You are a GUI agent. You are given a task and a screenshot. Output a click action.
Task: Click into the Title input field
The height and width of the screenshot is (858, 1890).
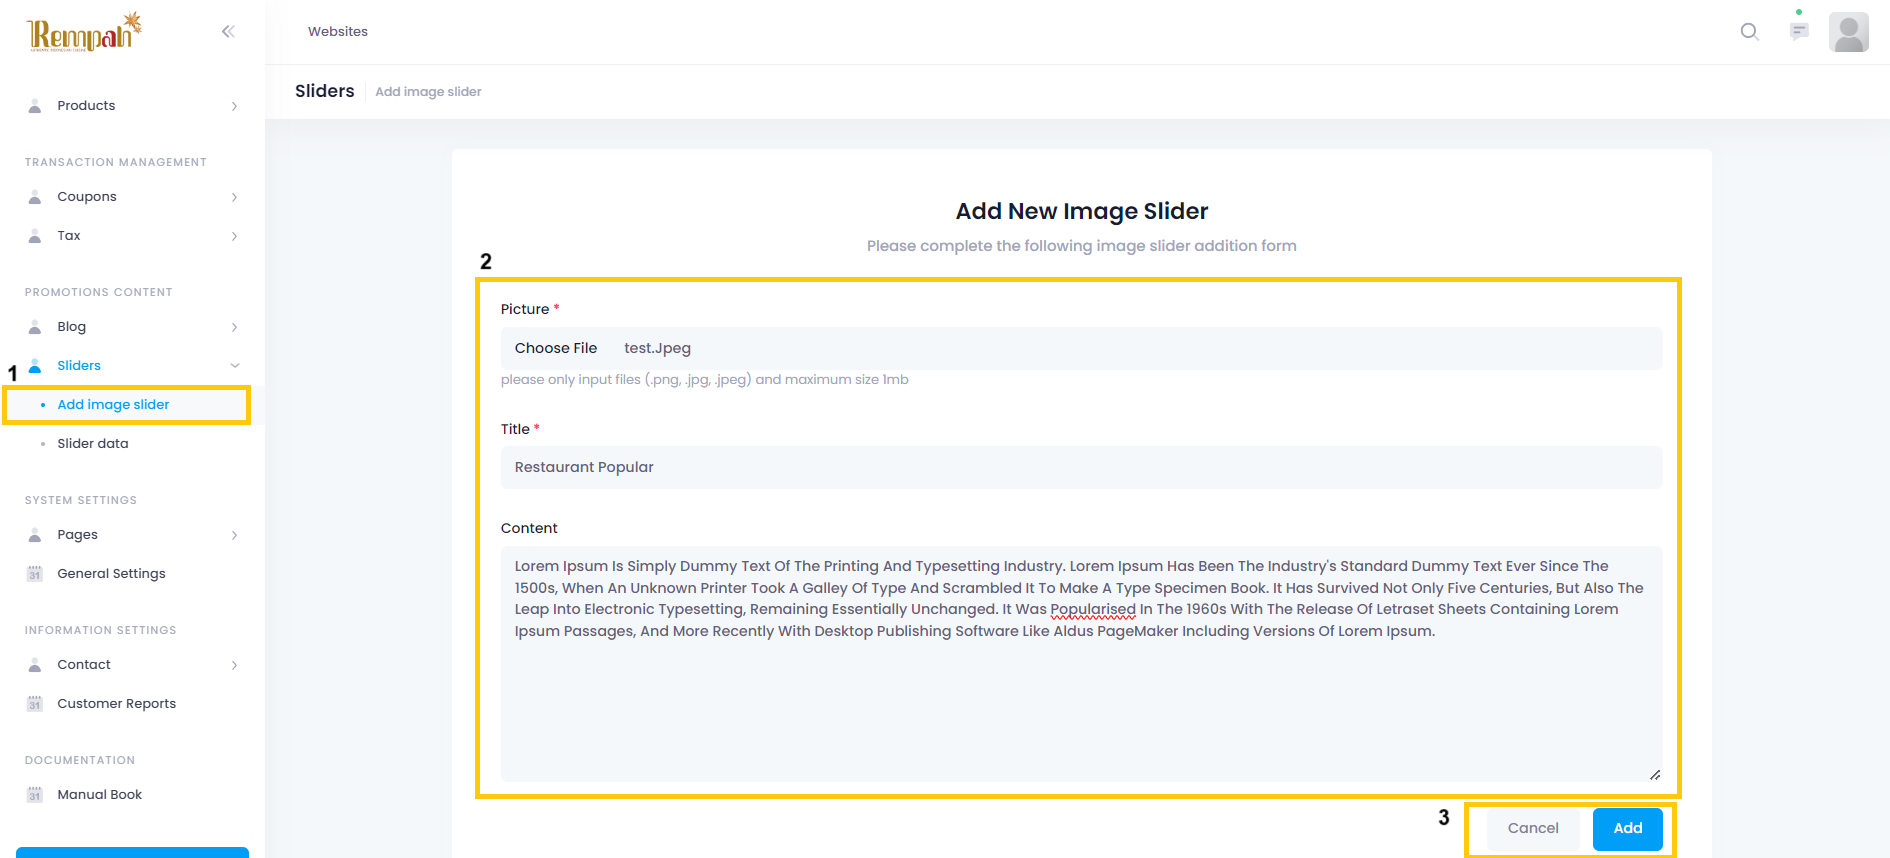[1080, 468]
